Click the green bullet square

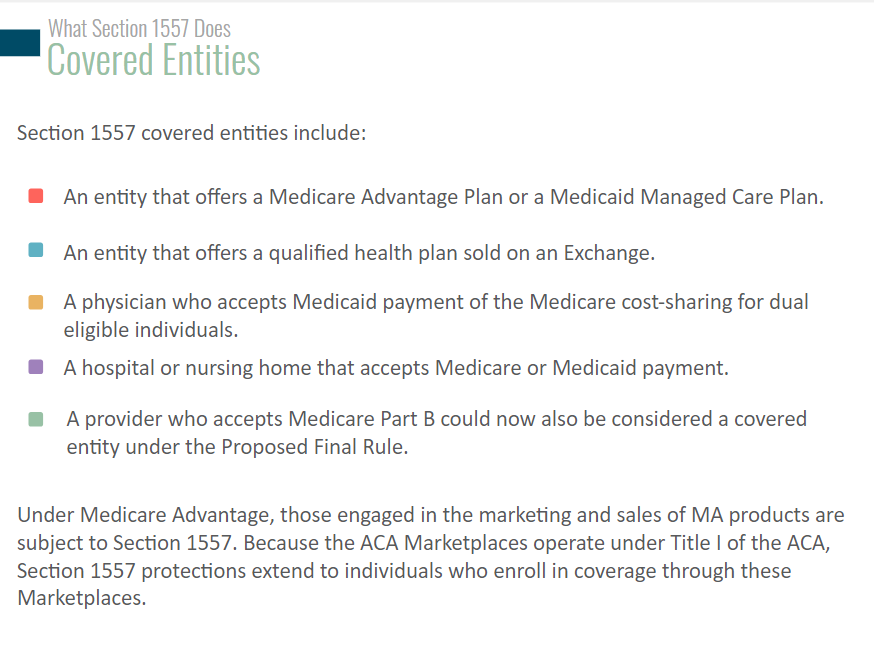tap(36, 419)
